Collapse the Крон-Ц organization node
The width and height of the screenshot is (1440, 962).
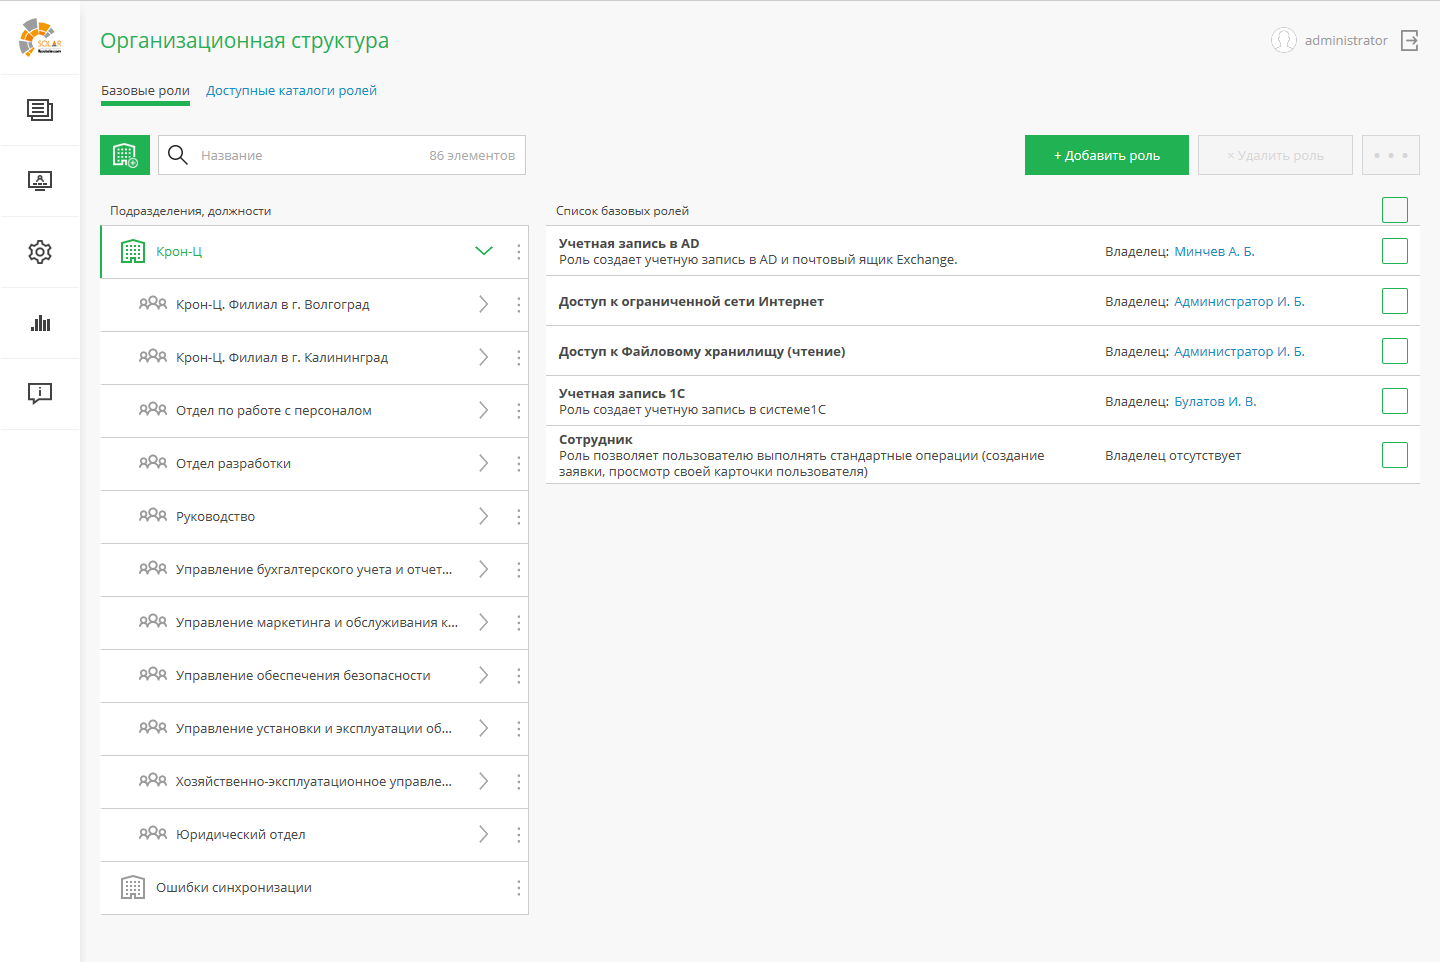tap(484, 252)
